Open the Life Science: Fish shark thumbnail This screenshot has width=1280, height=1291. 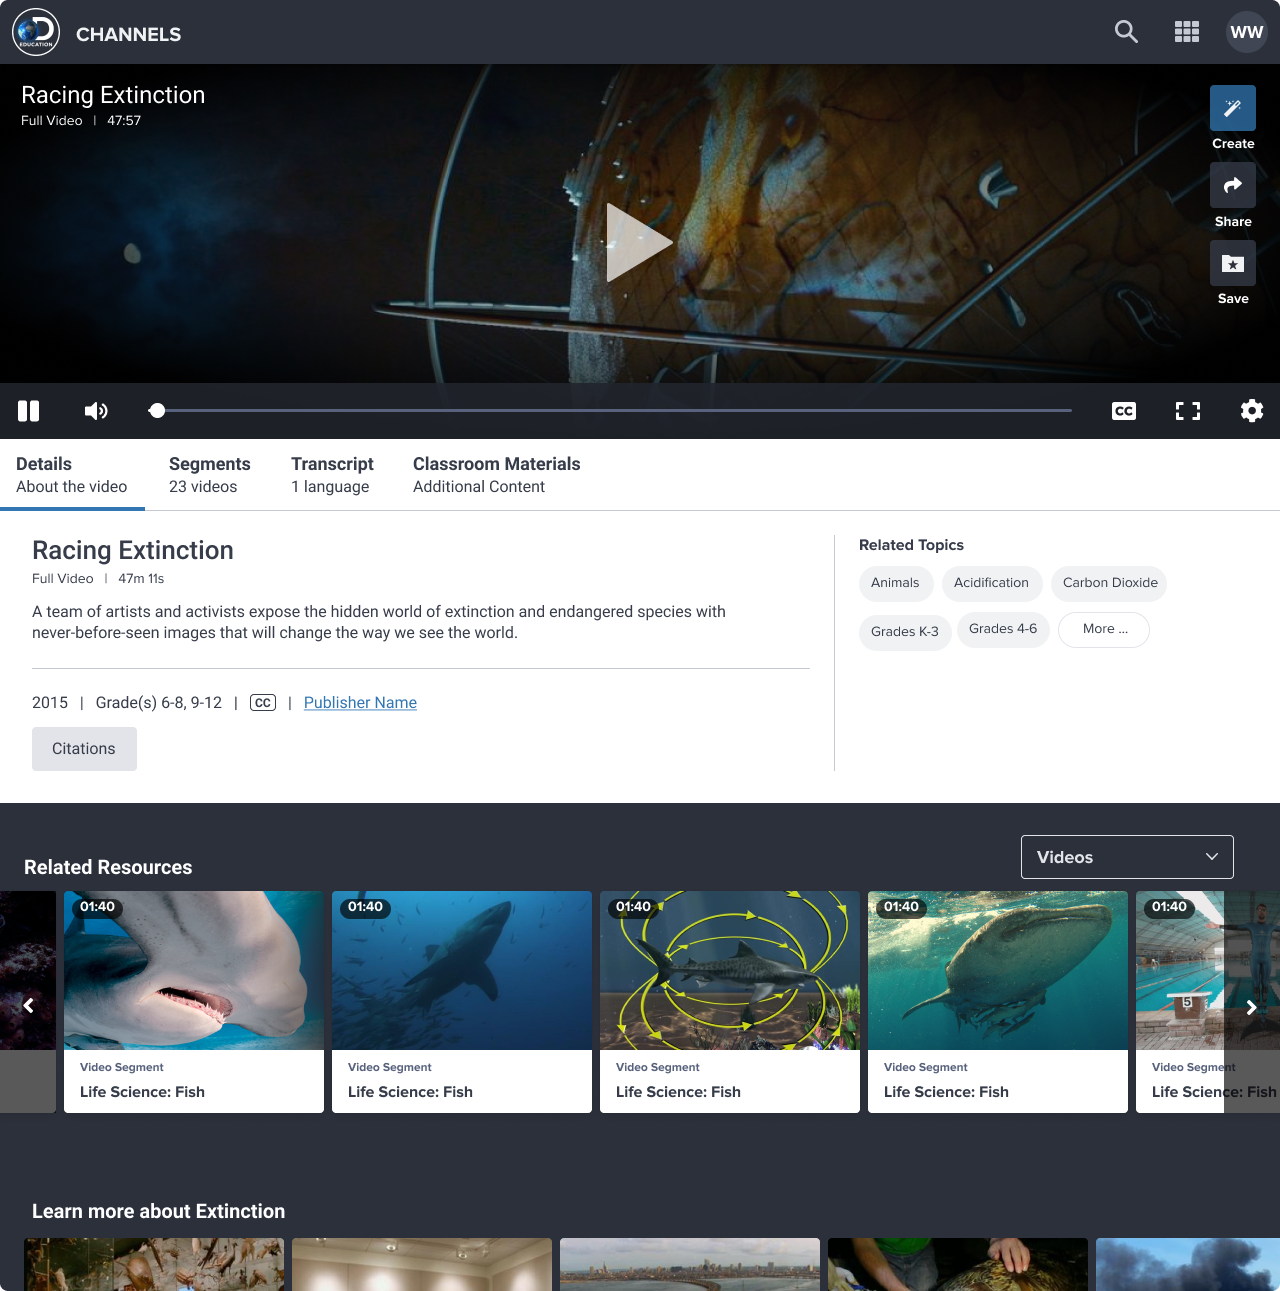coord(461,970)
